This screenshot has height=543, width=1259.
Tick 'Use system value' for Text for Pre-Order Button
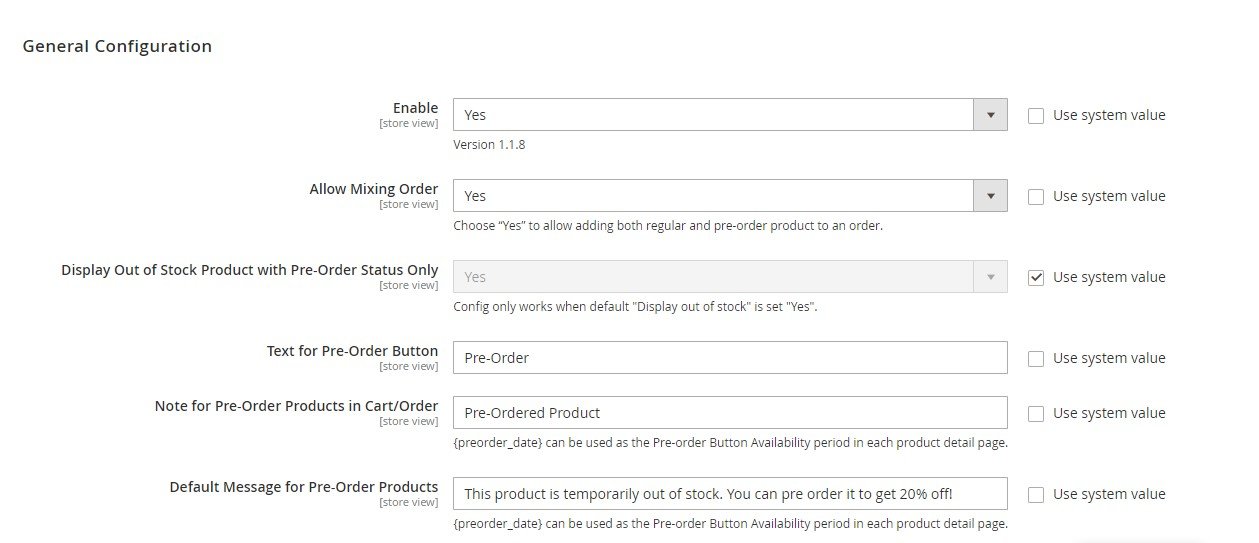pyautogui.click(x=1036, y=358)
